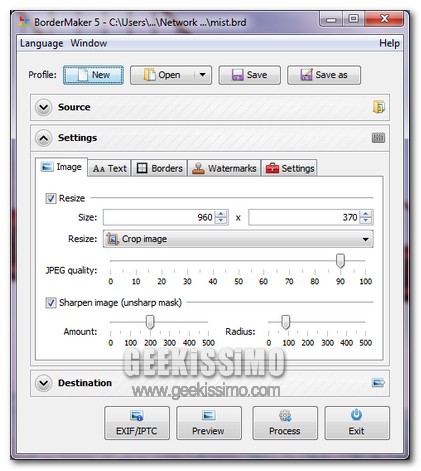
Task: Click the New profile button
Action: tap(93, 75)
